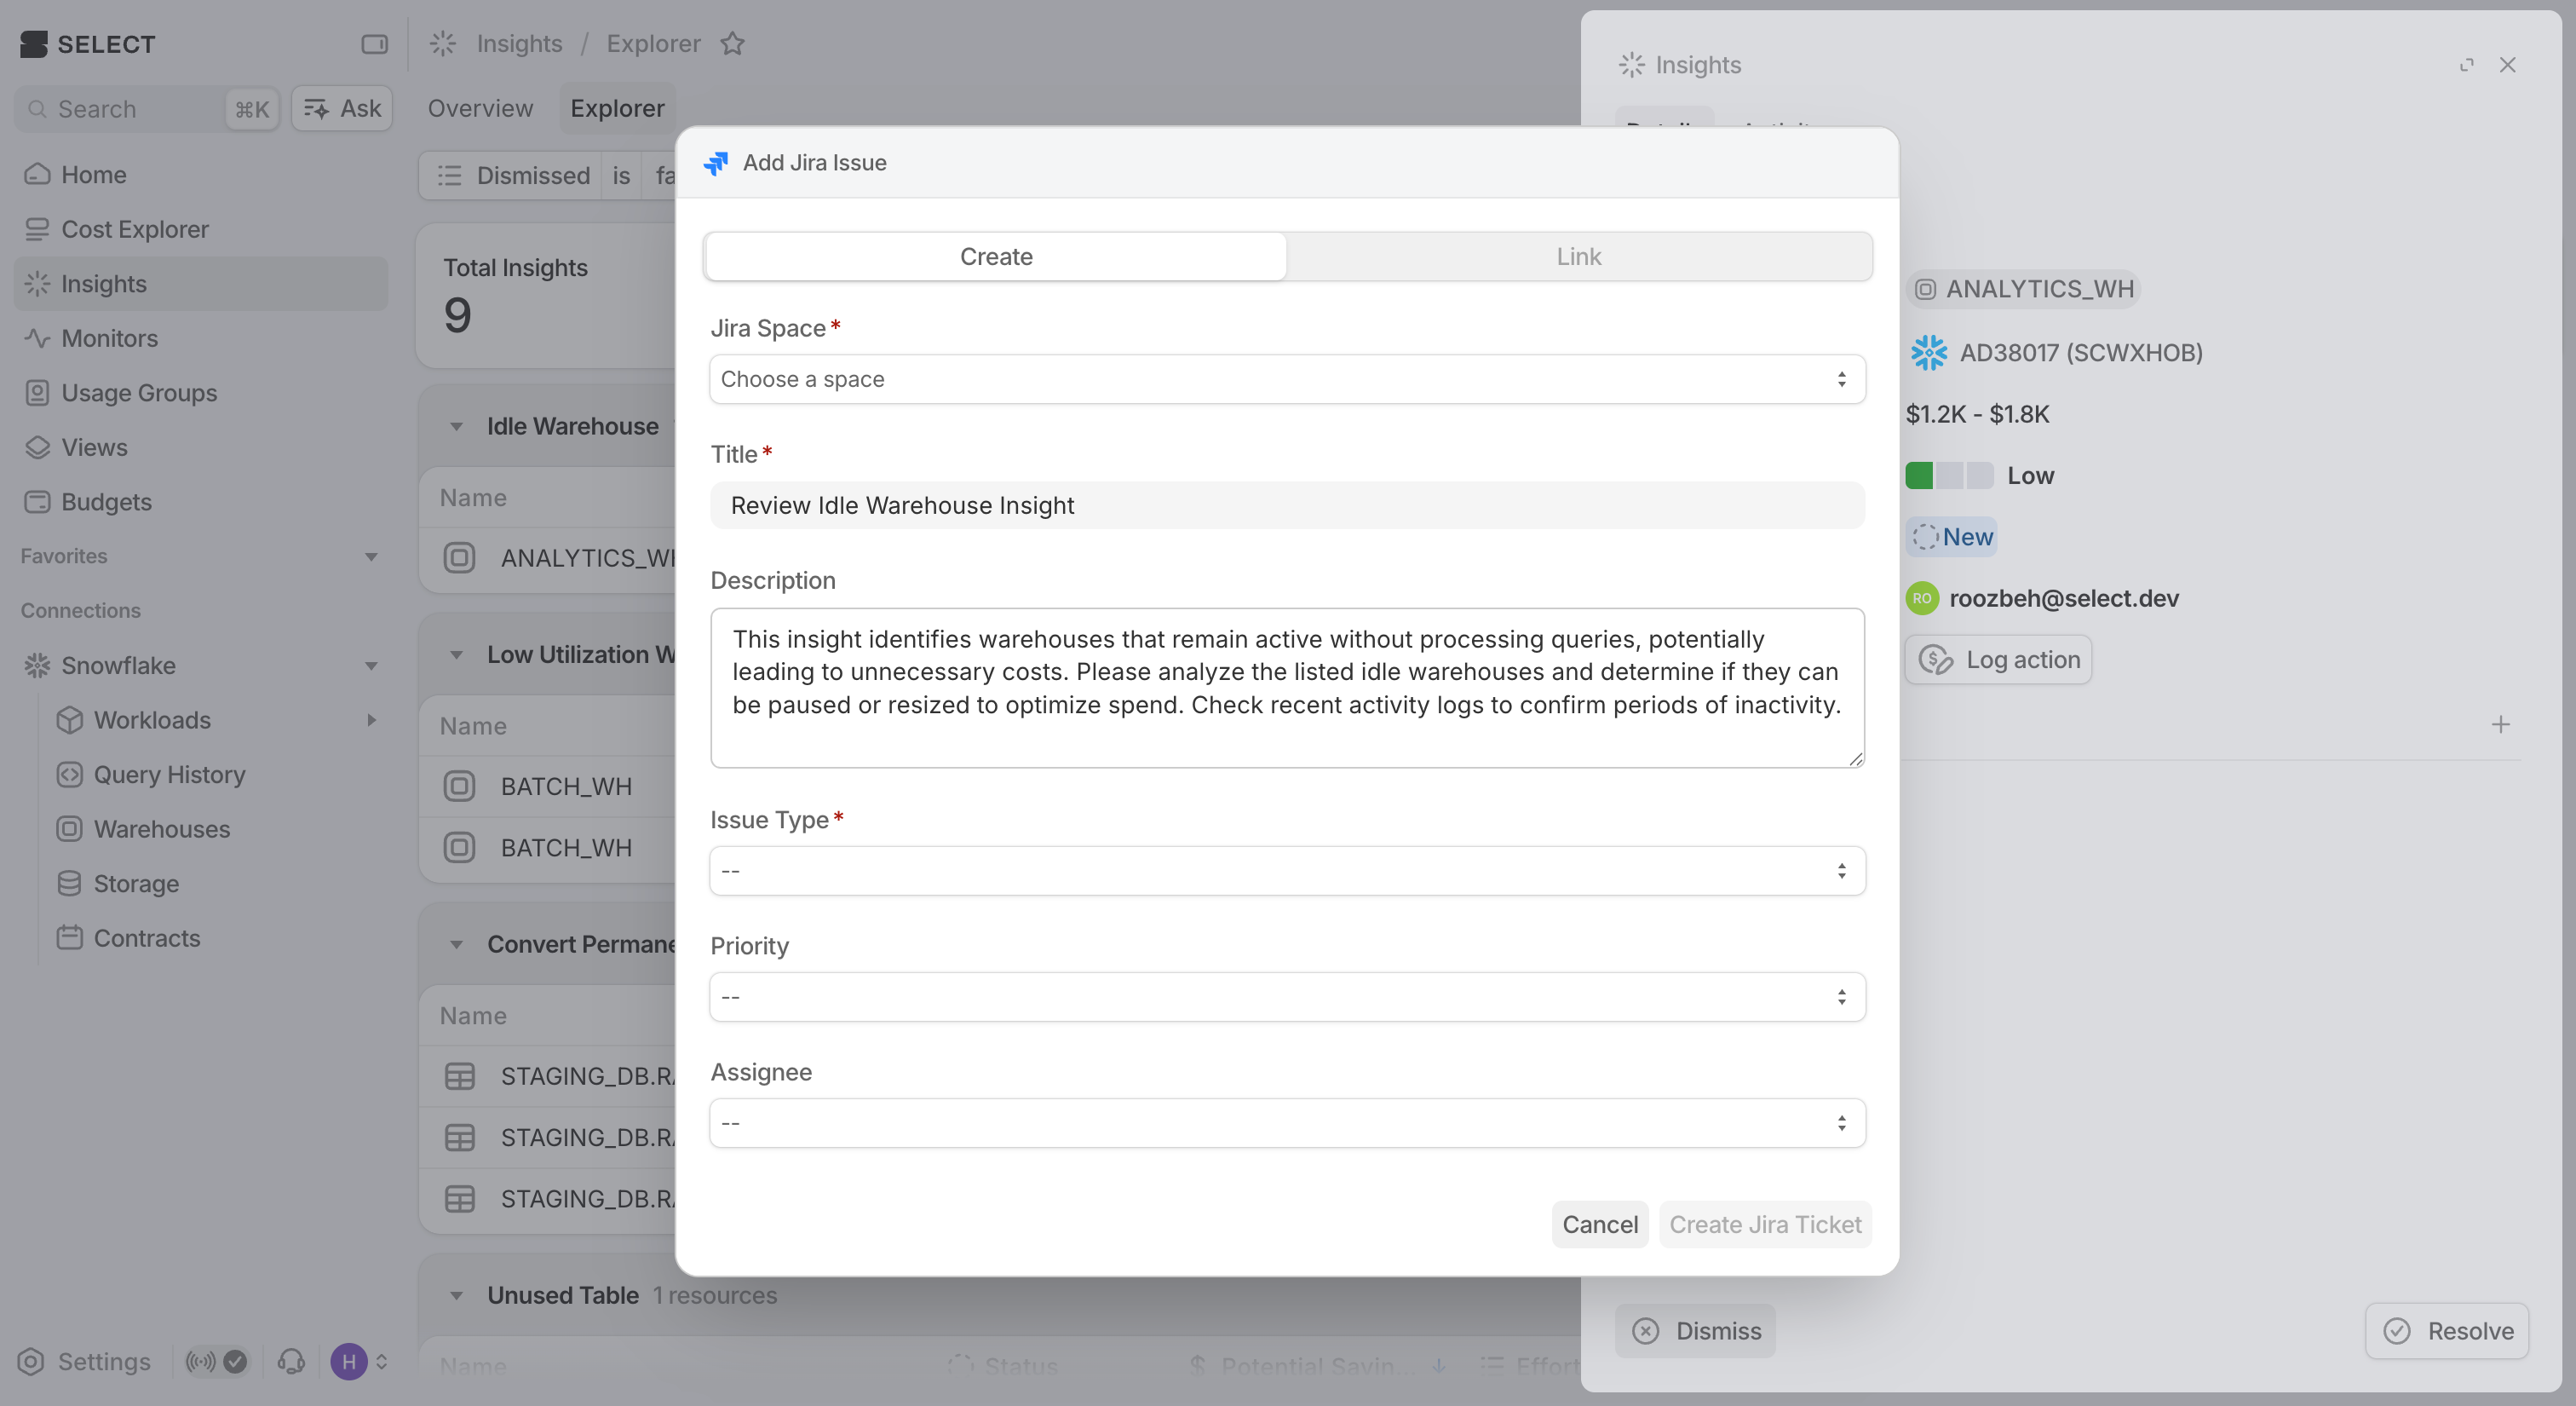This screenshot has width=2576, height=1406.
Task: Collapse the sidebar with panel icon
Action: (374, 44)
